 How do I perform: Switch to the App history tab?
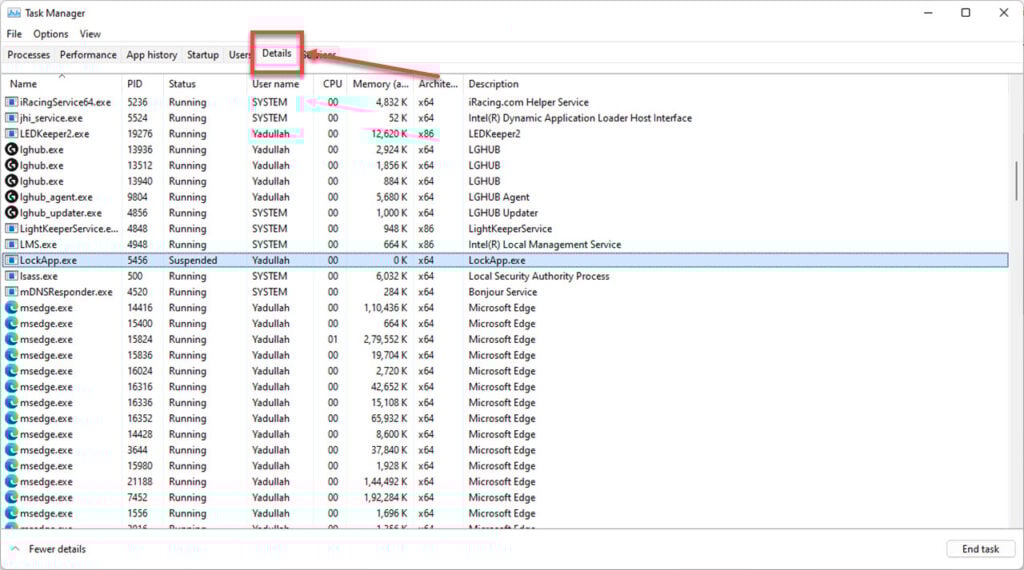(x=152, y=55)
